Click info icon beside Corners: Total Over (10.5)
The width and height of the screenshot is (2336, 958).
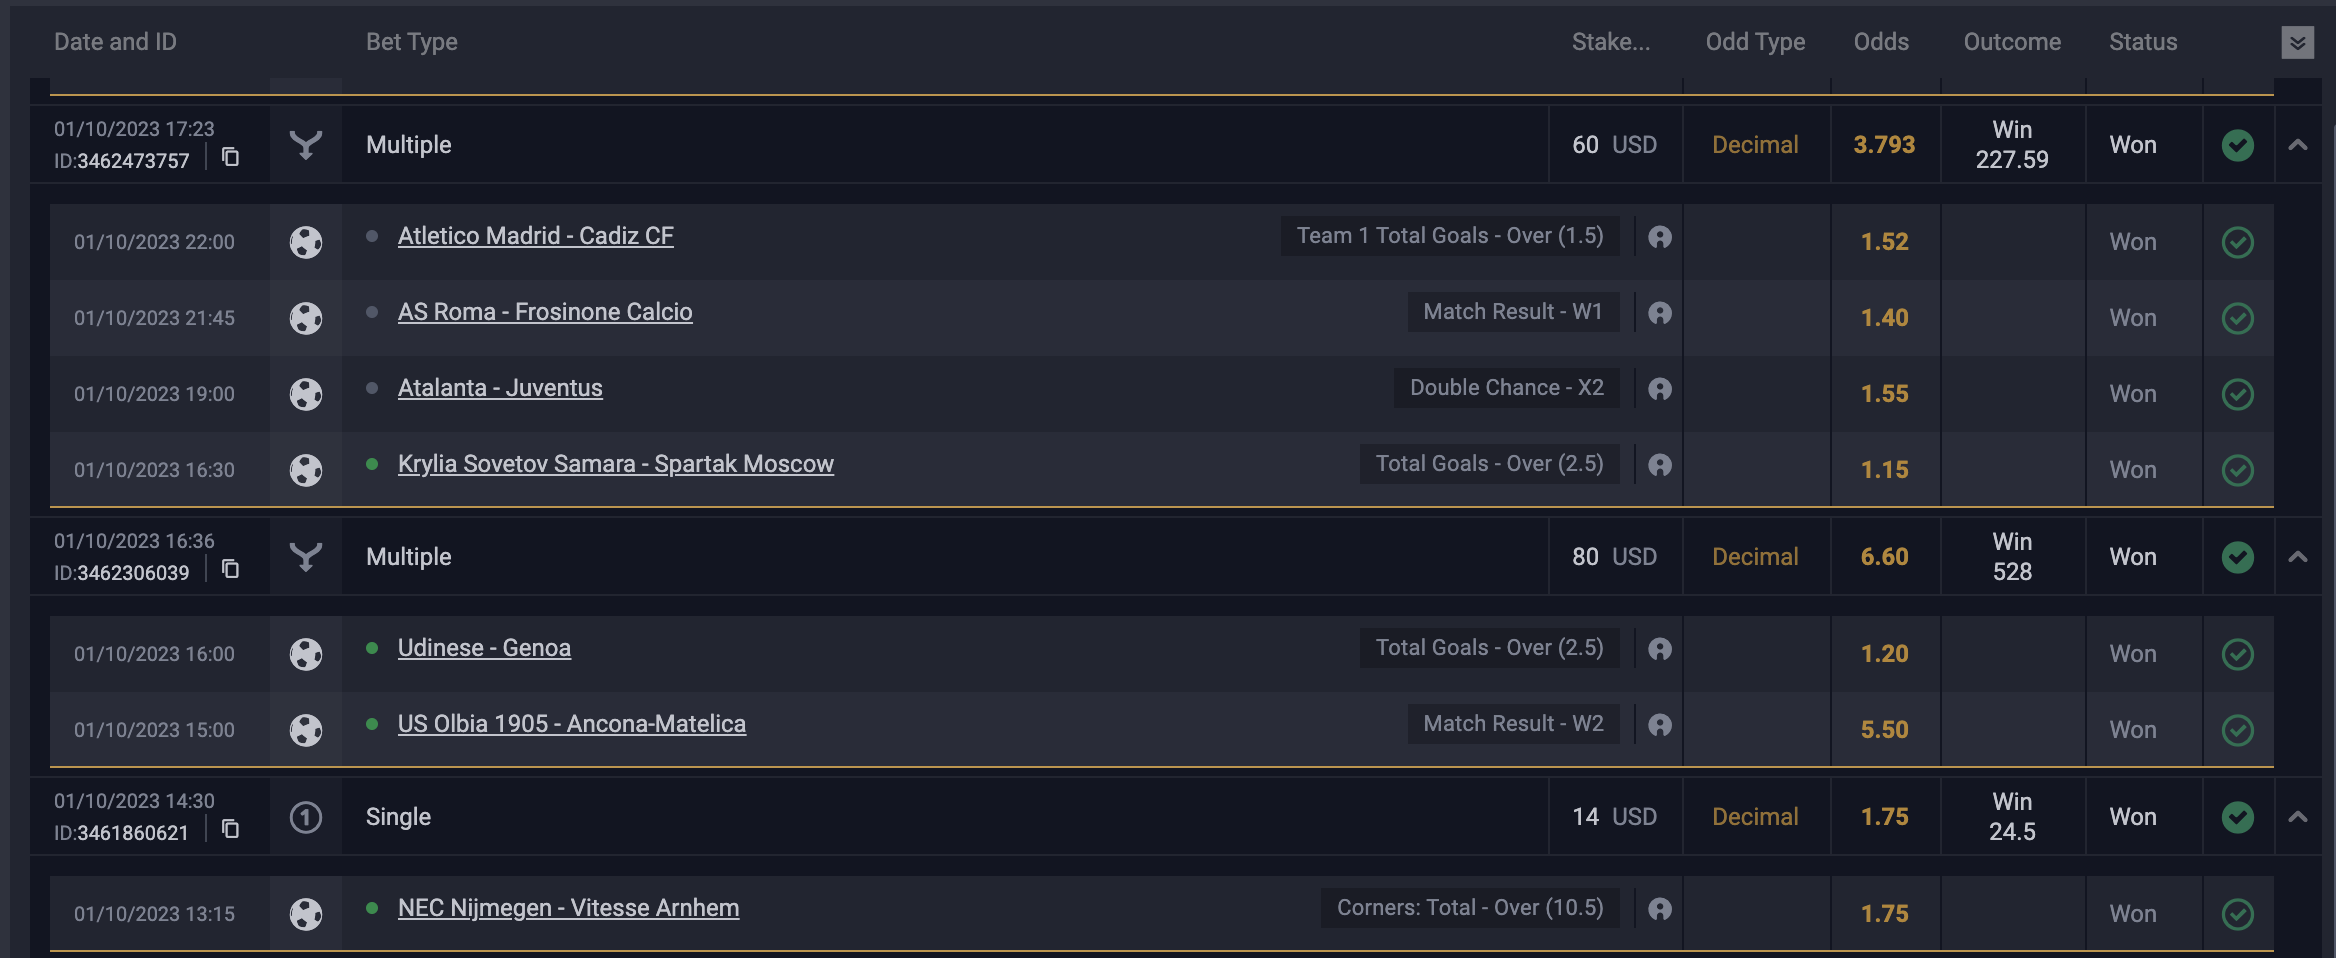pyautogui.click(x=1660, y=909)
